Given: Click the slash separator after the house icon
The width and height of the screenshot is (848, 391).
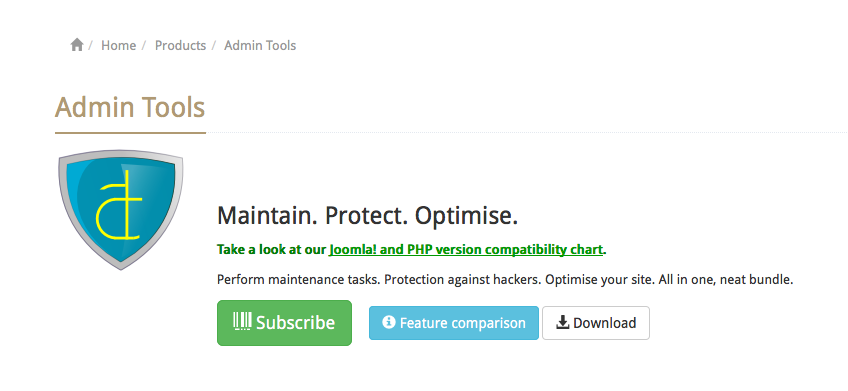Looking at the screenshot, I should 91,45.
